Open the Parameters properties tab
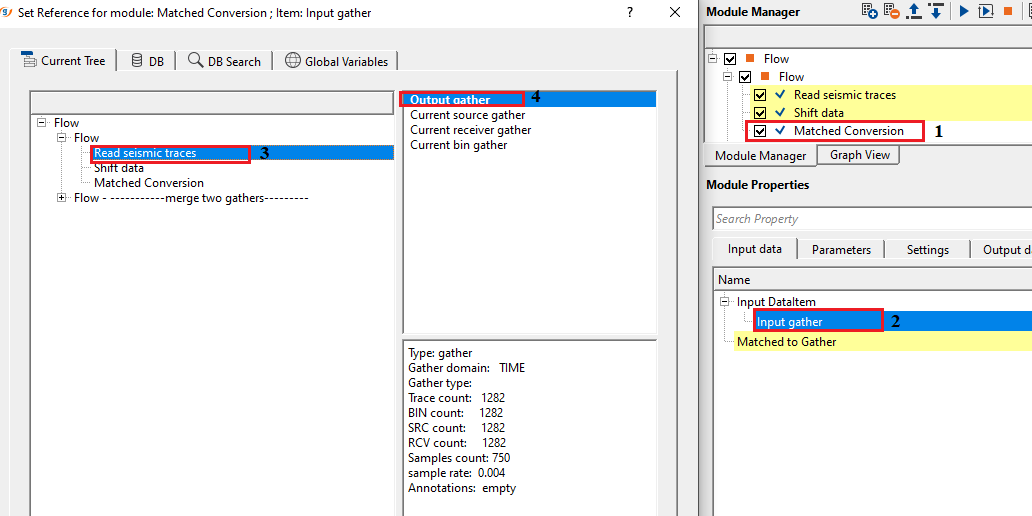 pos(841,250)
